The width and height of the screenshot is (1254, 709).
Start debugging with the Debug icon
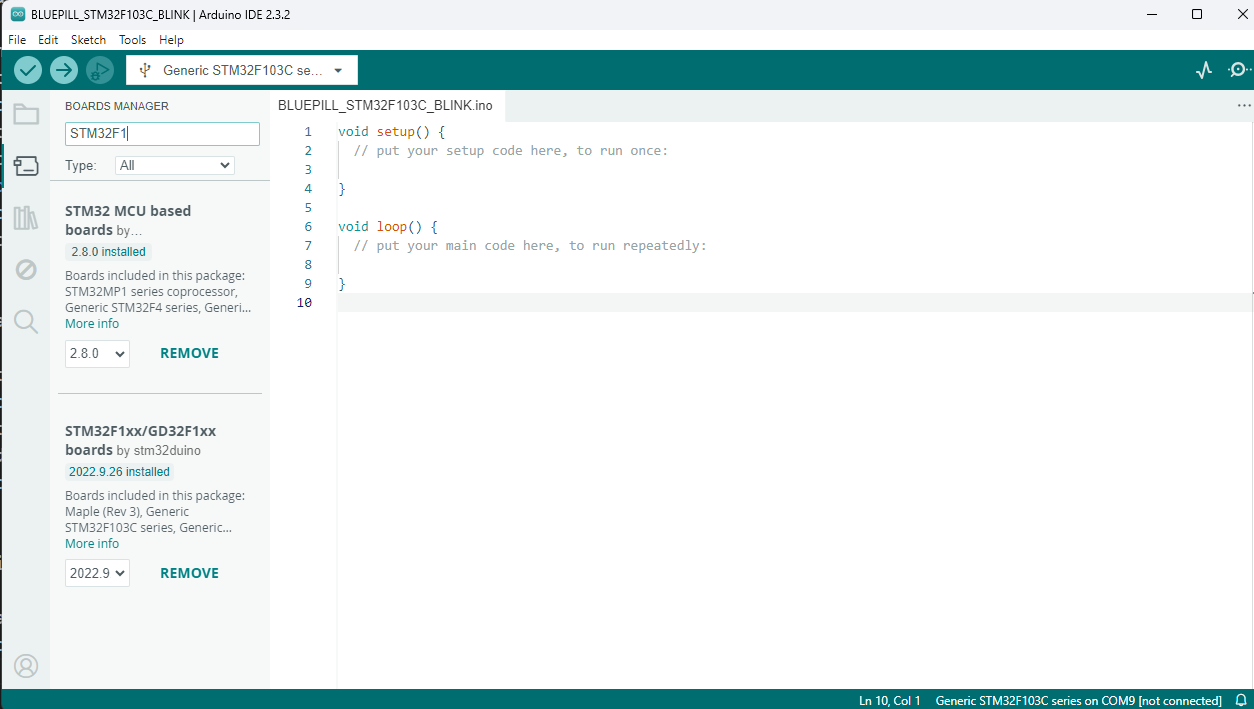tap(100, 70)
